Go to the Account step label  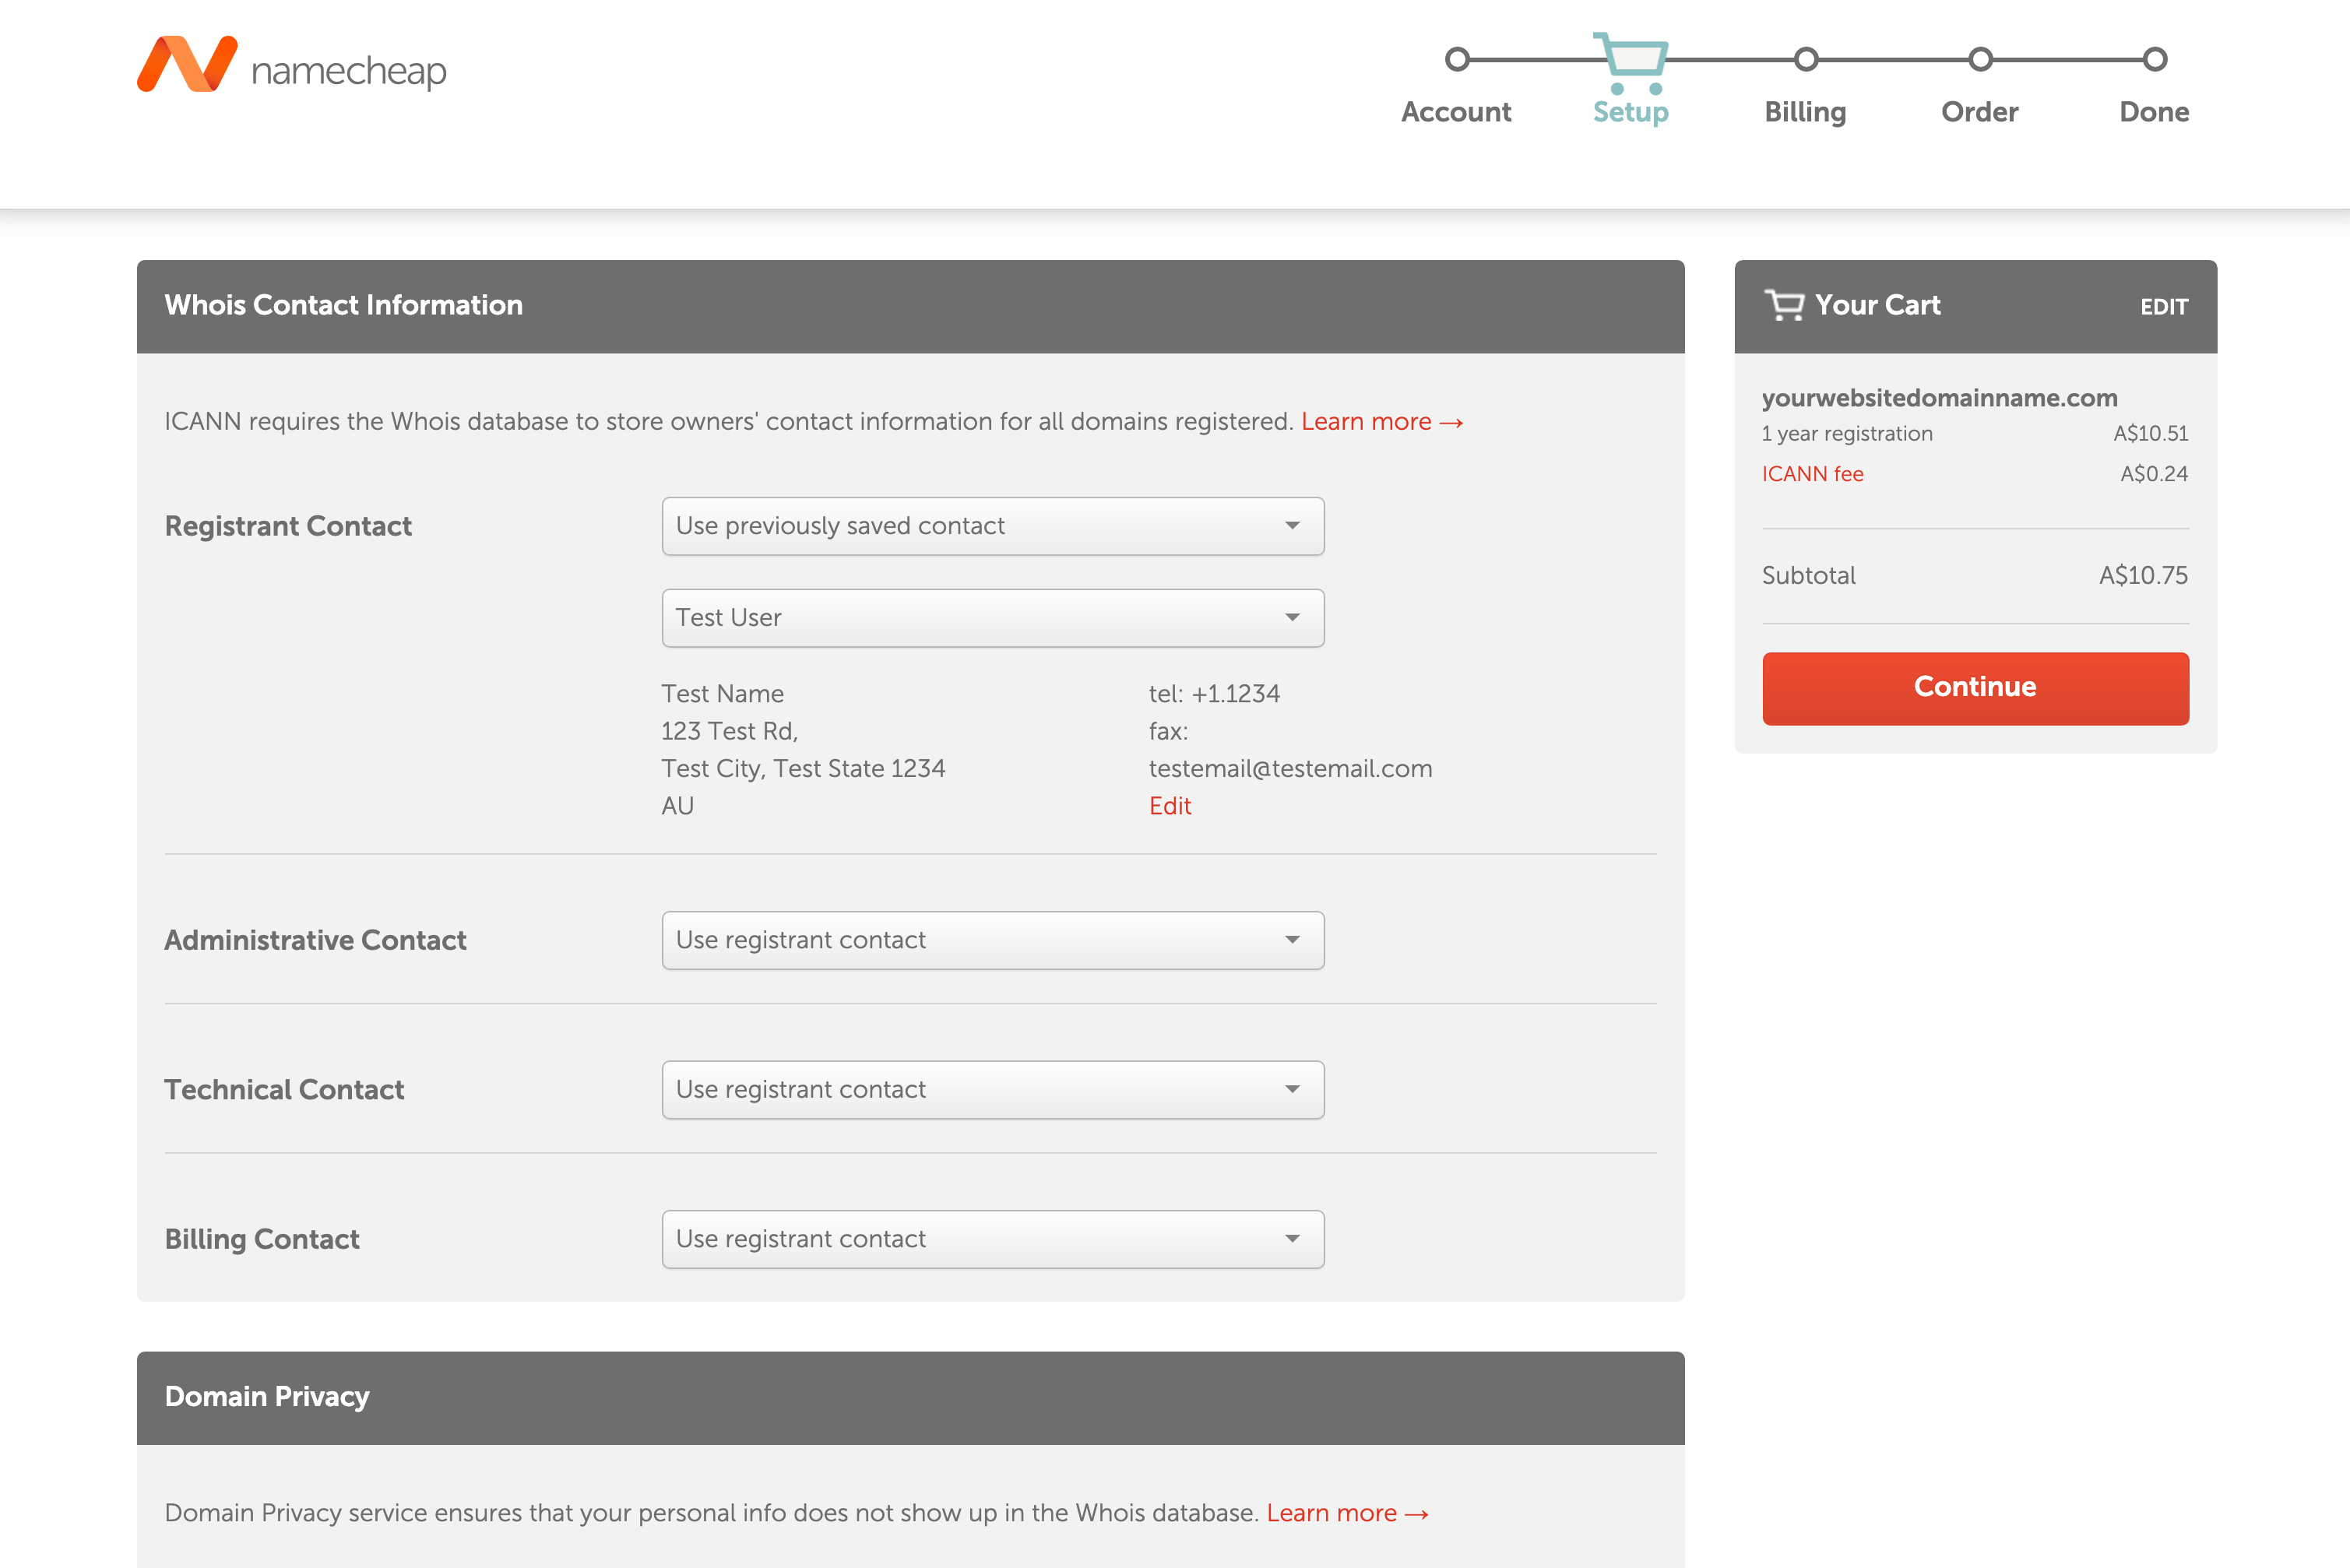(x=1456, y=112)
